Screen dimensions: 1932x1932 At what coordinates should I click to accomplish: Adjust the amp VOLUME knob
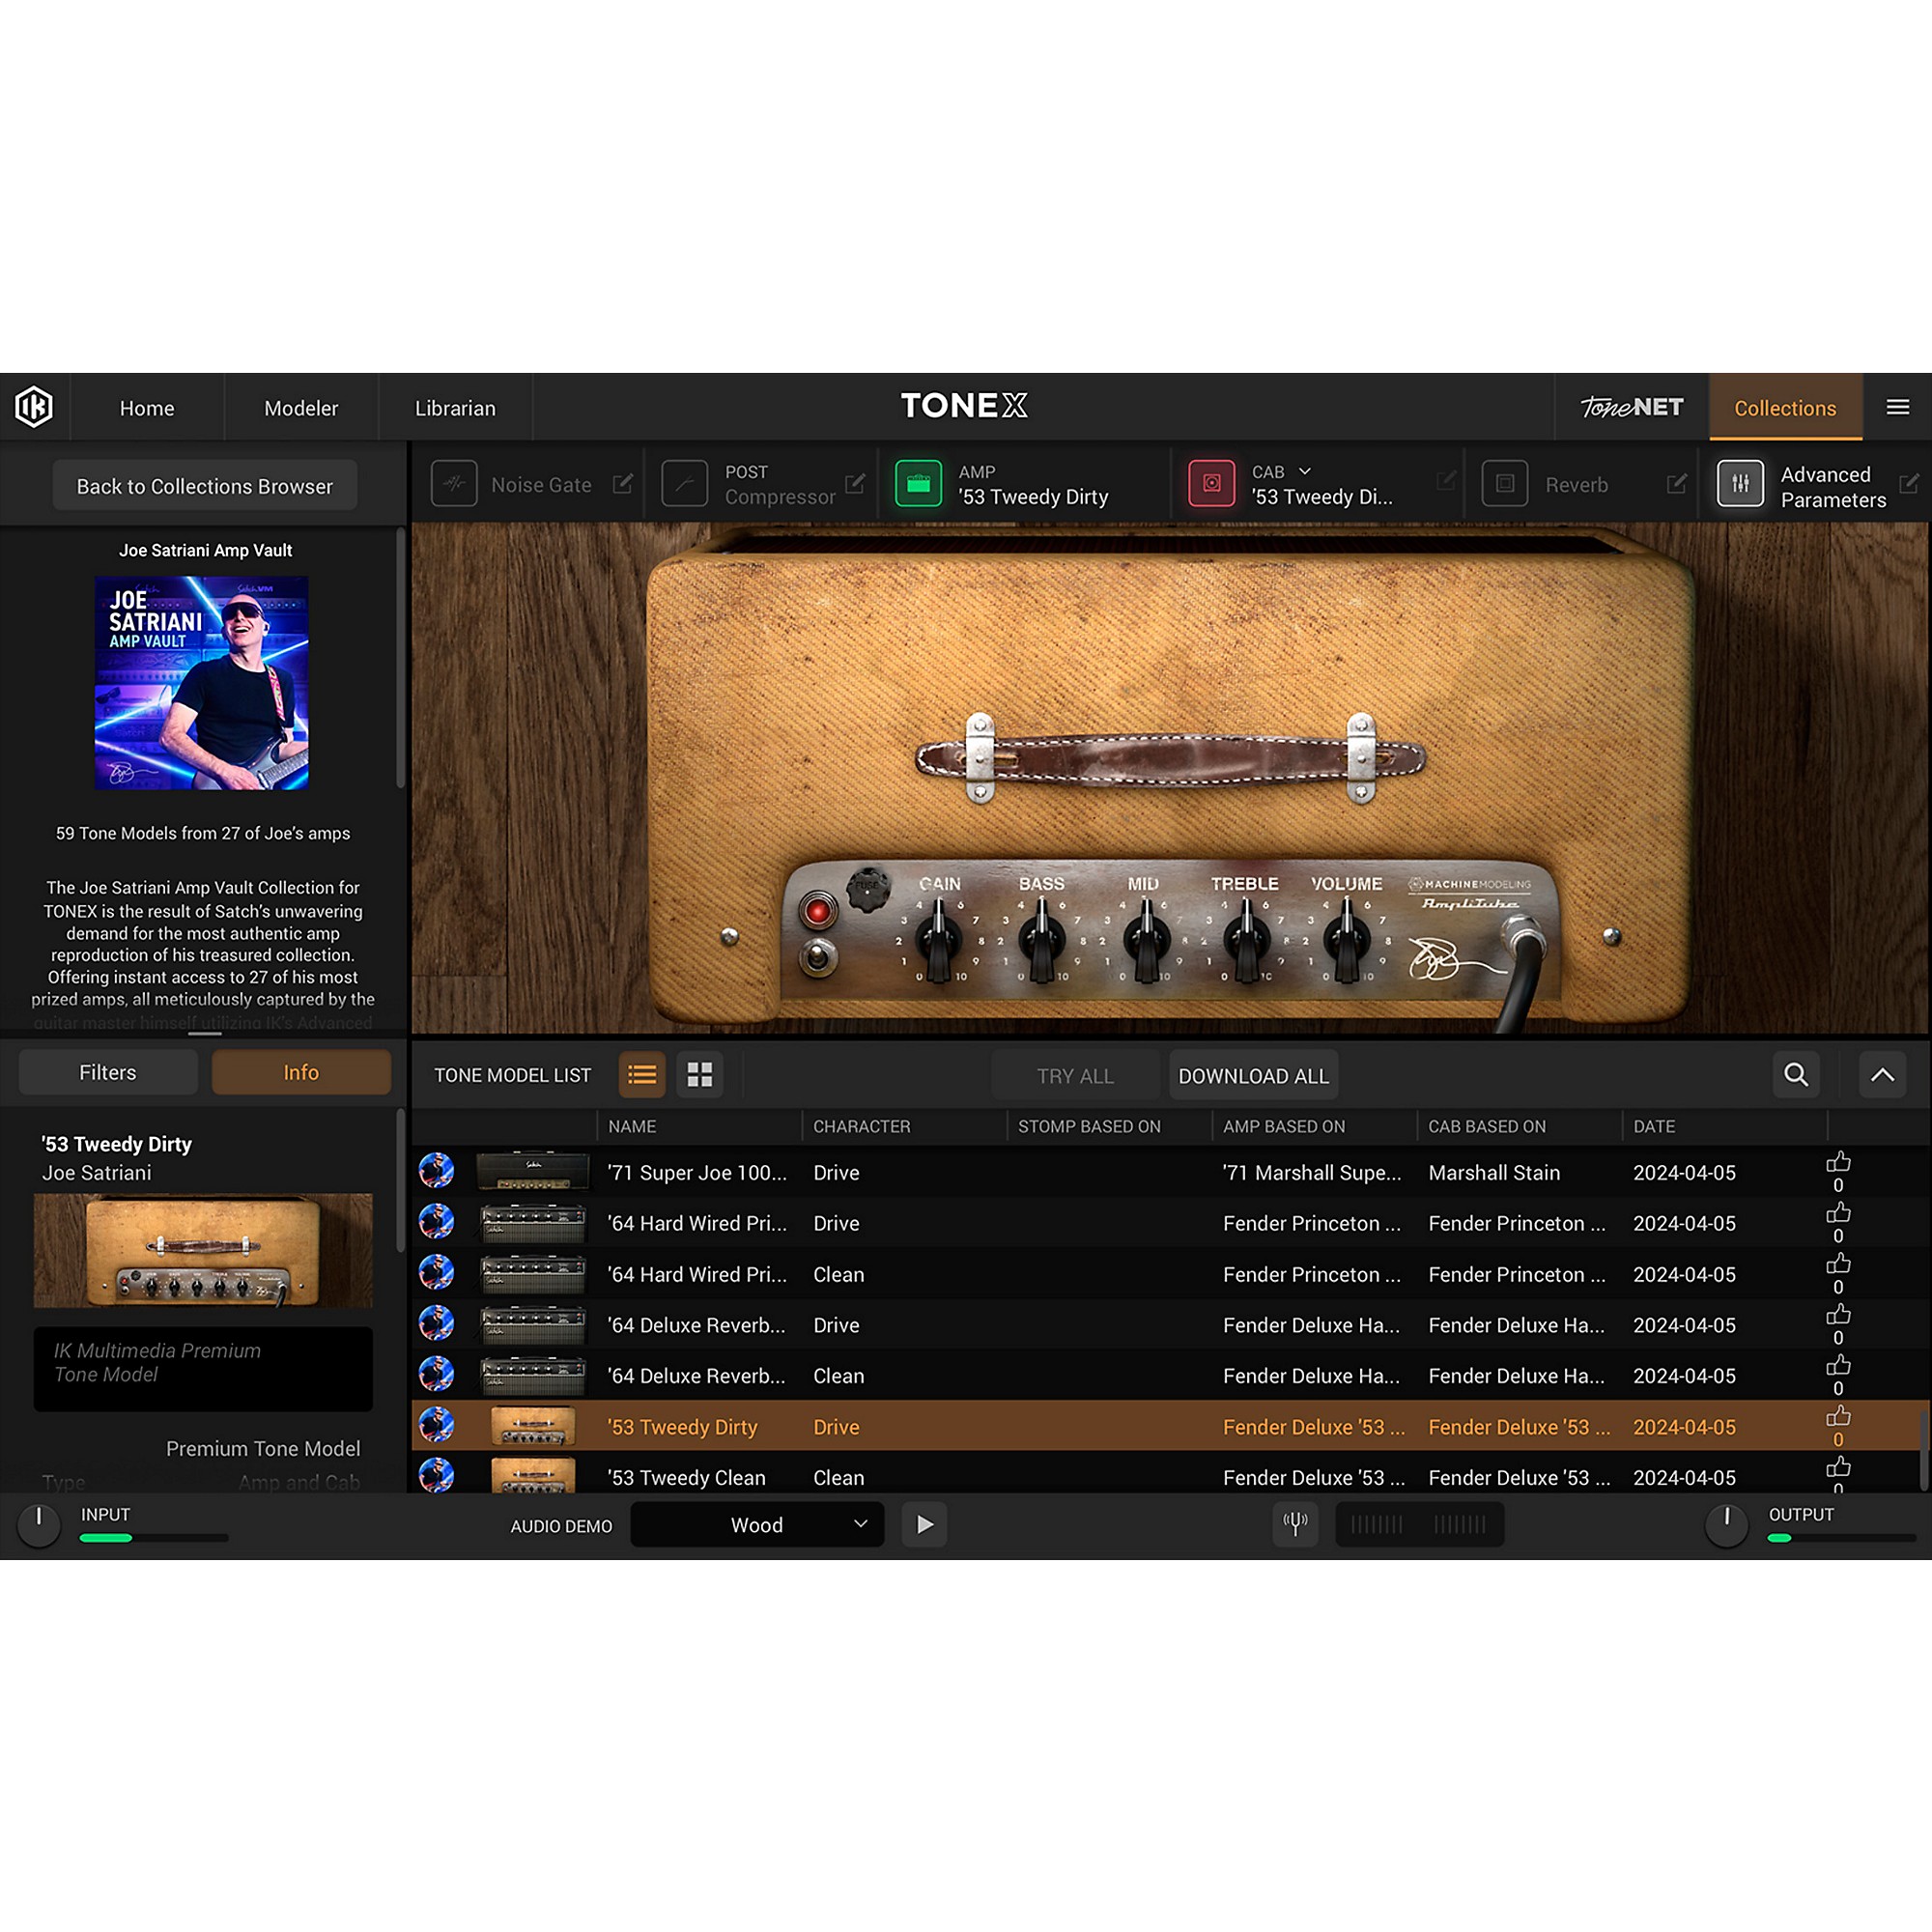click(1347, 940)
